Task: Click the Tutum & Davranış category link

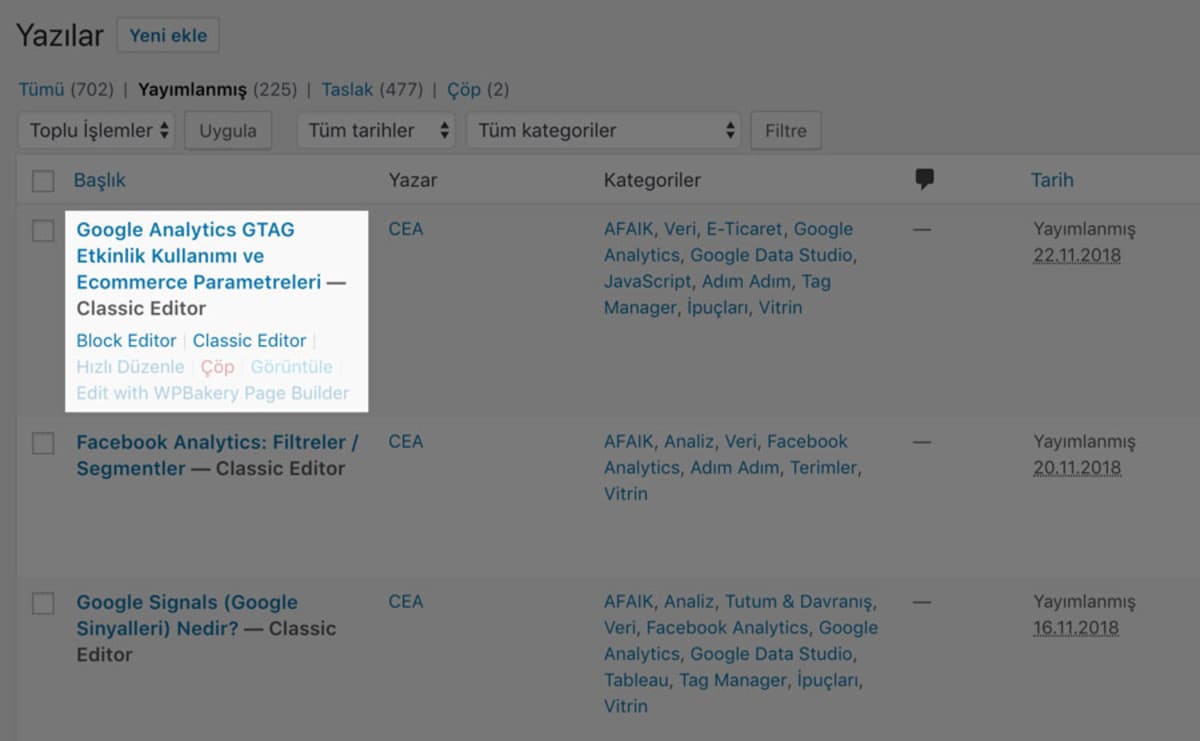Action: (800, 602)
